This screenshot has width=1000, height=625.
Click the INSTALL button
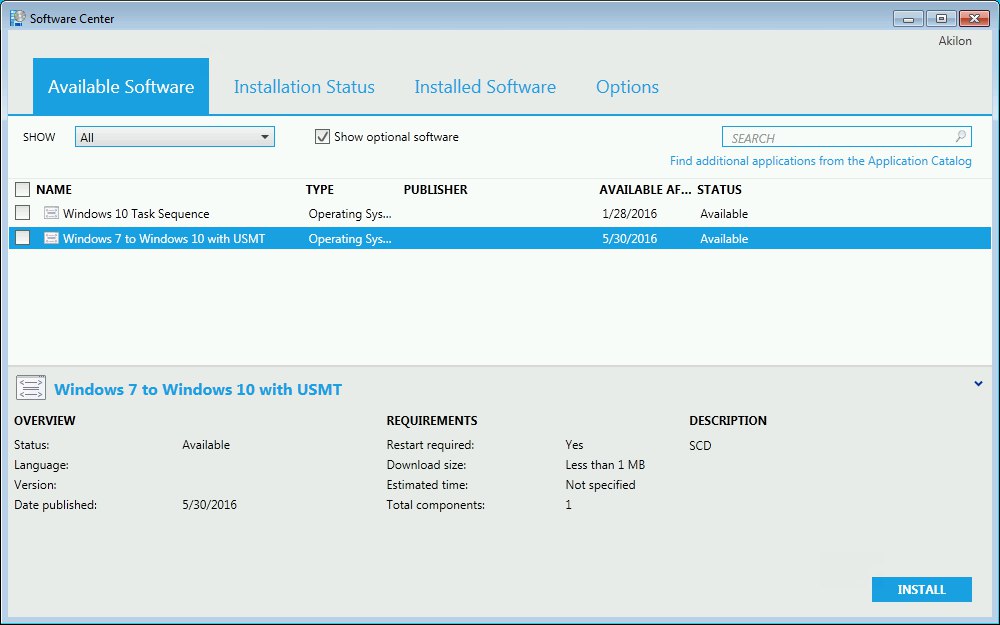[922, 589]
